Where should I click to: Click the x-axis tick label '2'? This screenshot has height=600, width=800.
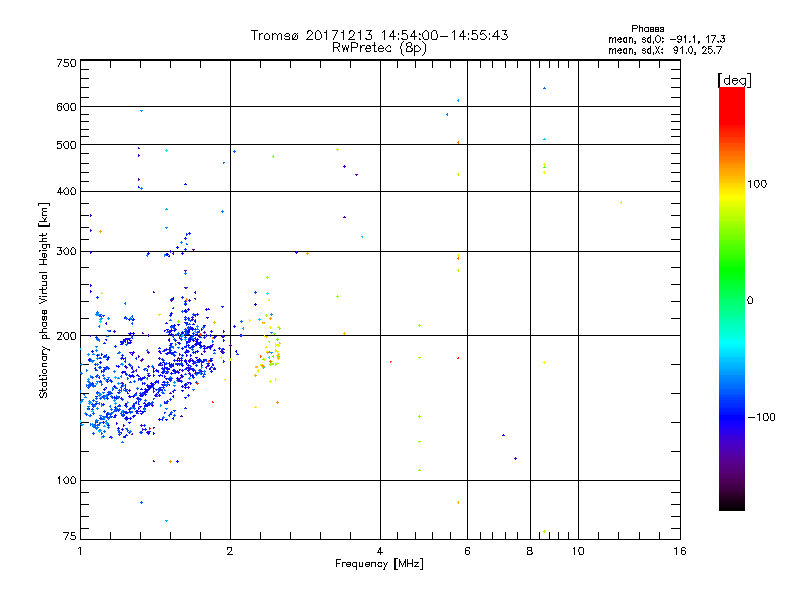pos(230,551)
